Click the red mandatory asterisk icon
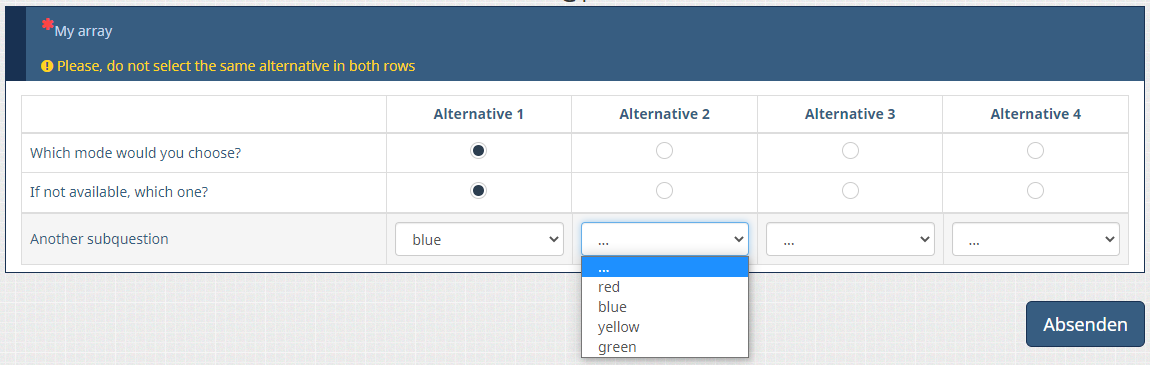1150x365 pixels. pos(48,25)
